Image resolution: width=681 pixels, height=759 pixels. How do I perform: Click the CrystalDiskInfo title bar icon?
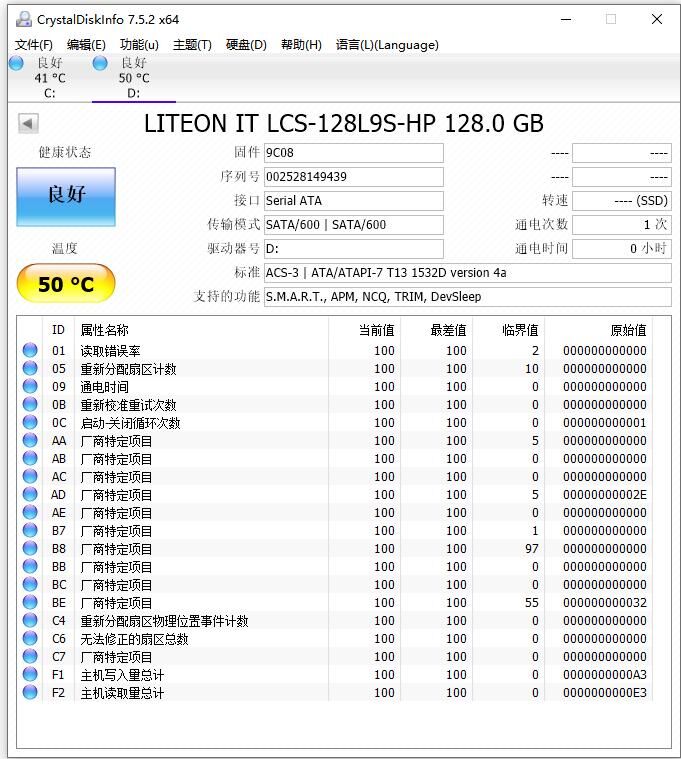pyautogui.click(x=23, y=19)
